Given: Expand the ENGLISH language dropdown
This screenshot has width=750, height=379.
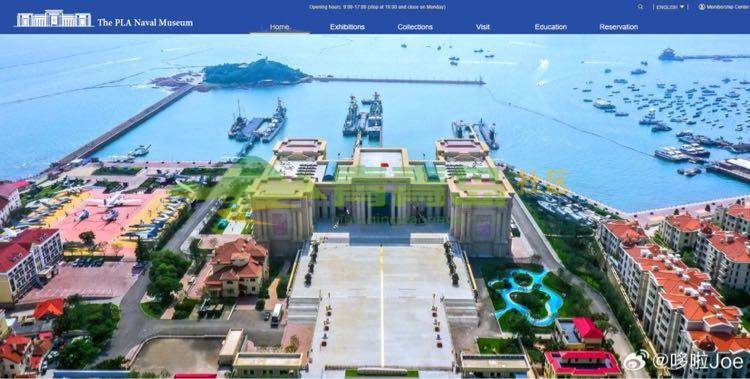Looking at the screenshot, I should point(670,7).
